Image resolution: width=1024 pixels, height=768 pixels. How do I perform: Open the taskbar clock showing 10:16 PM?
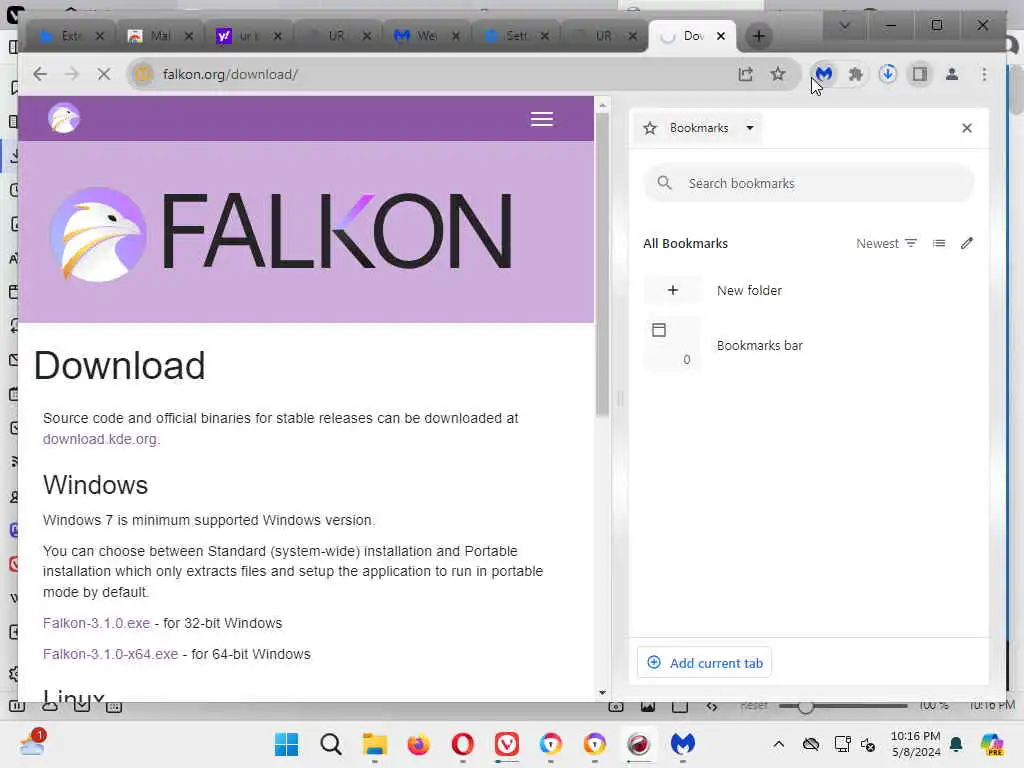point(916,744)
